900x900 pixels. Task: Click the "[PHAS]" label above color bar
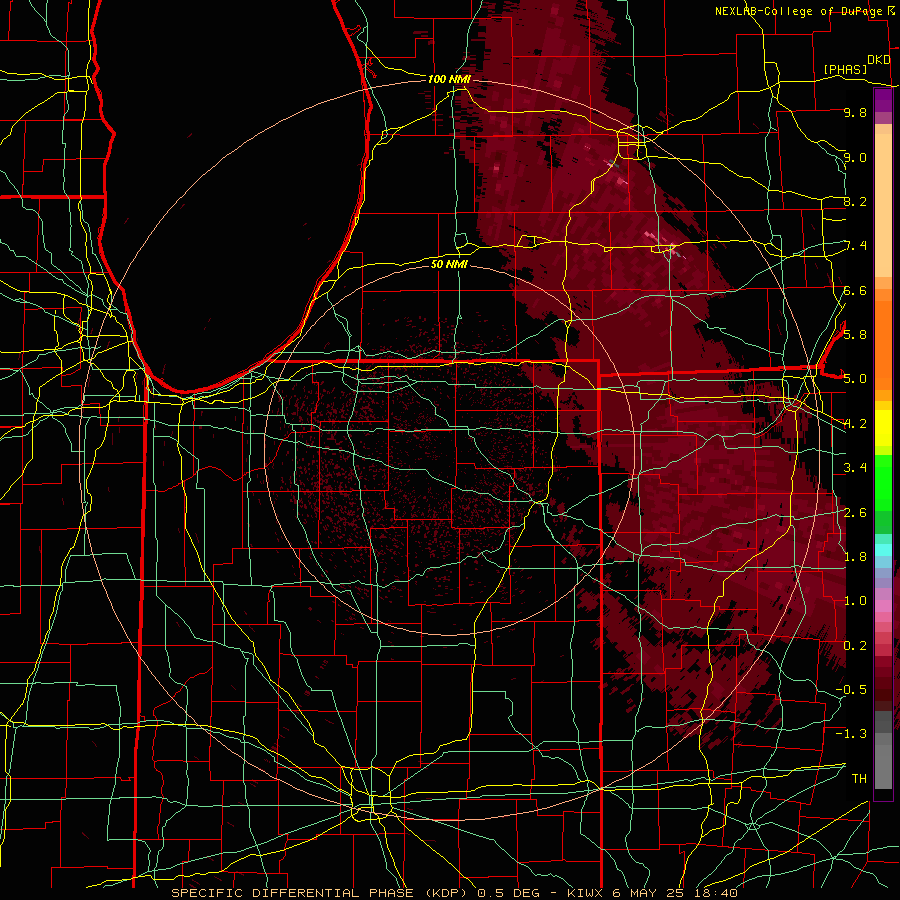(x=845, y=69)
